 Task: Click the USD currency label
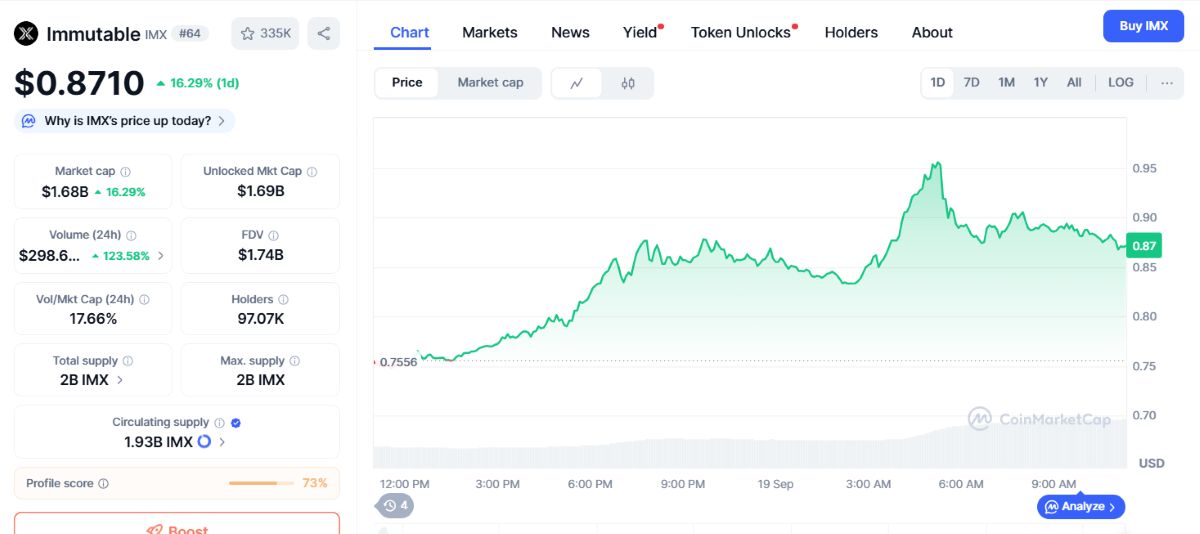(1151, 463)
